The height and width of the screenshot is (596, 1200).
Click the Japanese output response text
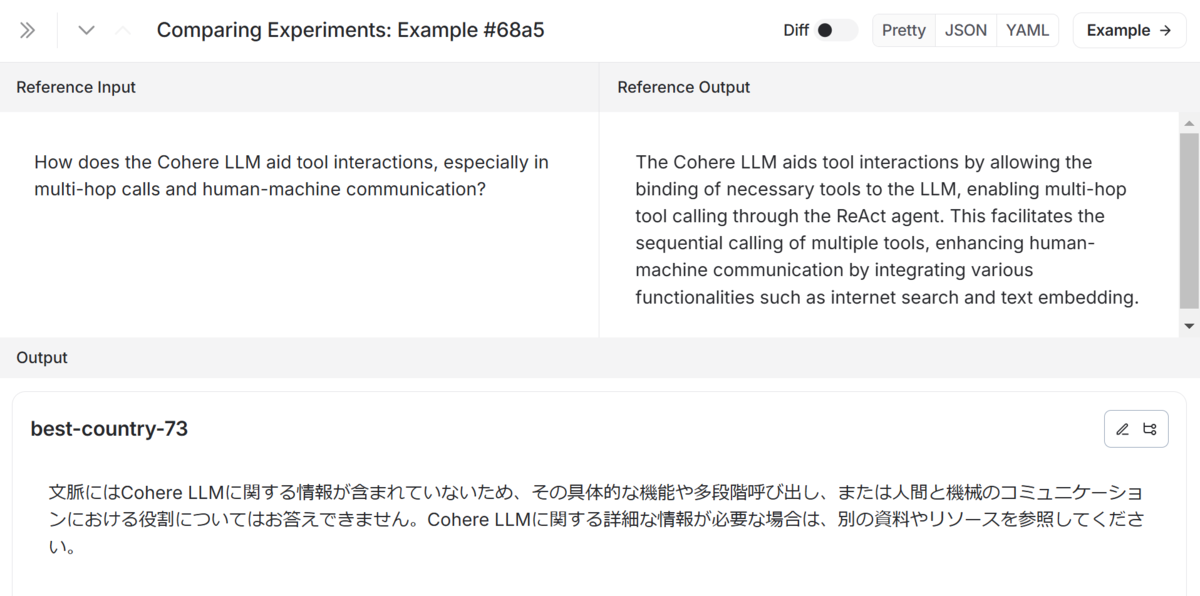[x=596, y=520]
